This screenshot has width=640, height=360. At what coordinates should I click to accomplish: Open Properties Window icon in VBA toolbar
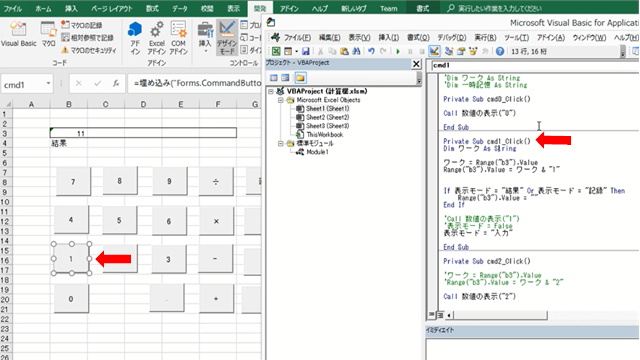tap(461, 51)
